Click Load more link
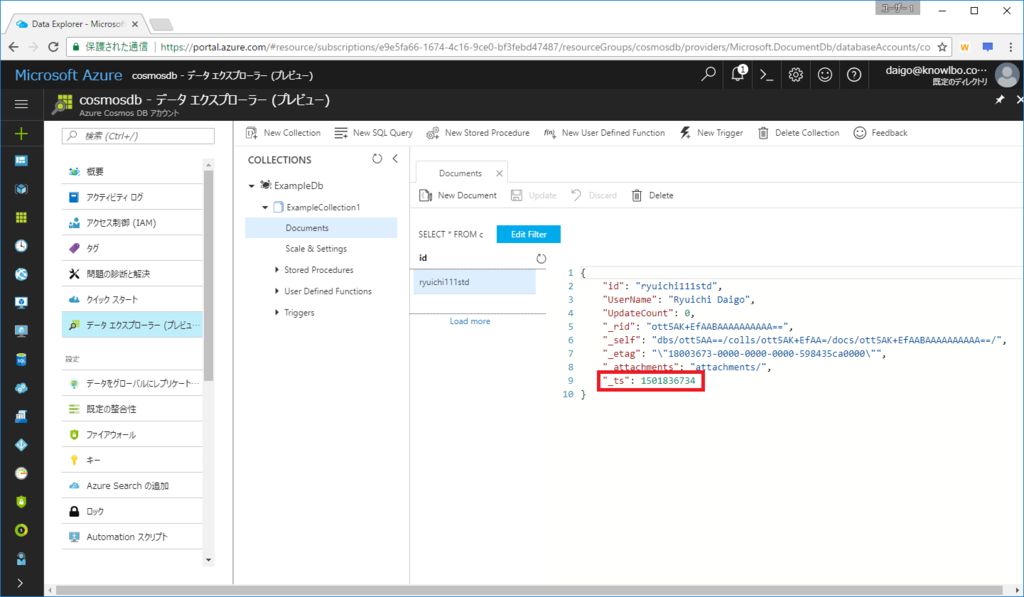This screenshot has height=597, width=1024. (470, 321)
